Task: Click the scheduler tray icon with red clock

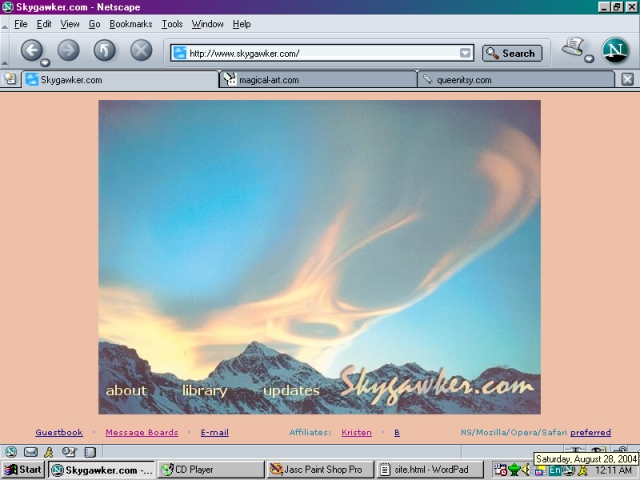Action: click(500, 470)
